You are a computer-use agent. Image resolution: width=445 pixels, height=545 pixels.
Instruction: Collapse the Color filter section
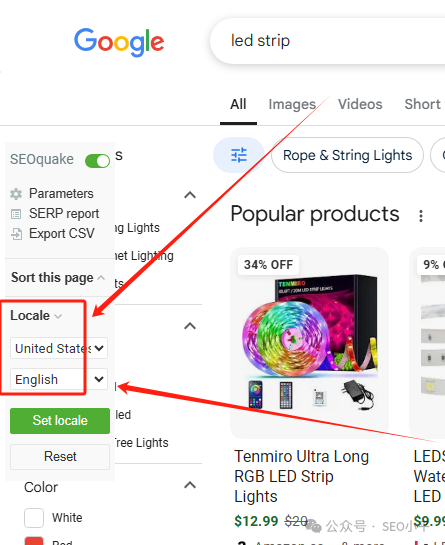(190, 485)
